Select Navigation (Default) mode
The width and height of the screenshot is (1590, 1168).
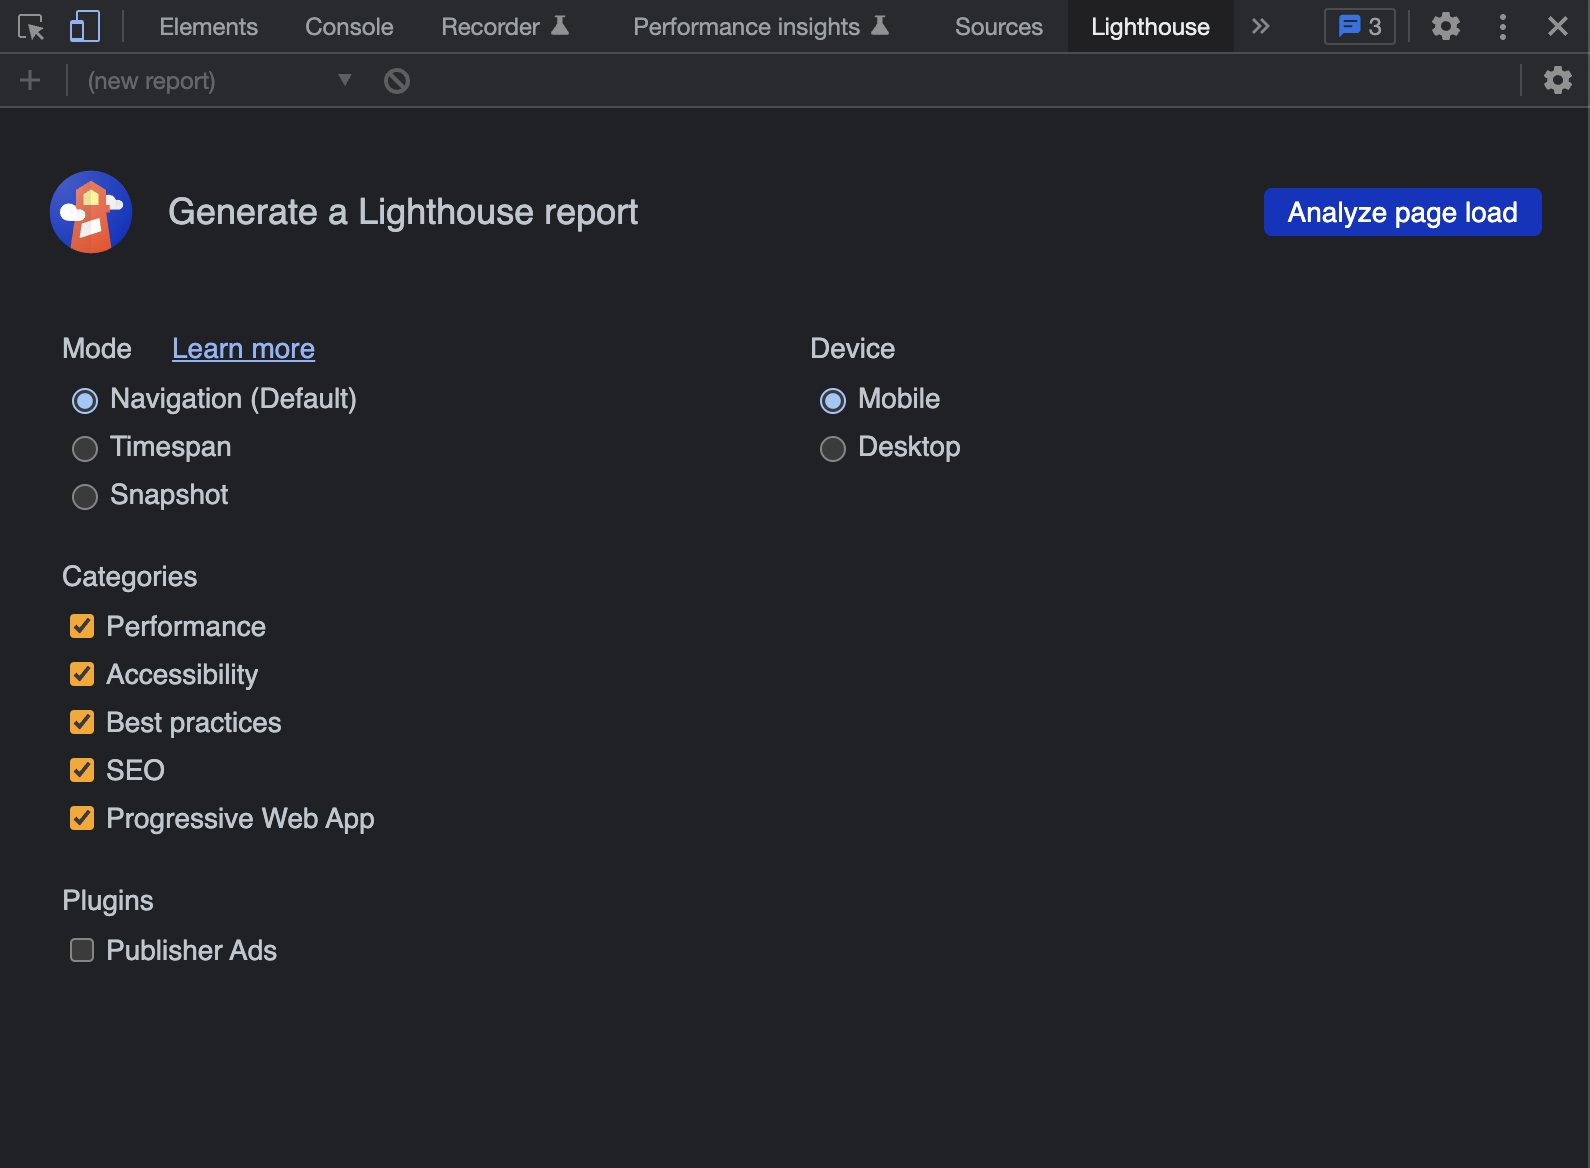[x=84, y=400]
